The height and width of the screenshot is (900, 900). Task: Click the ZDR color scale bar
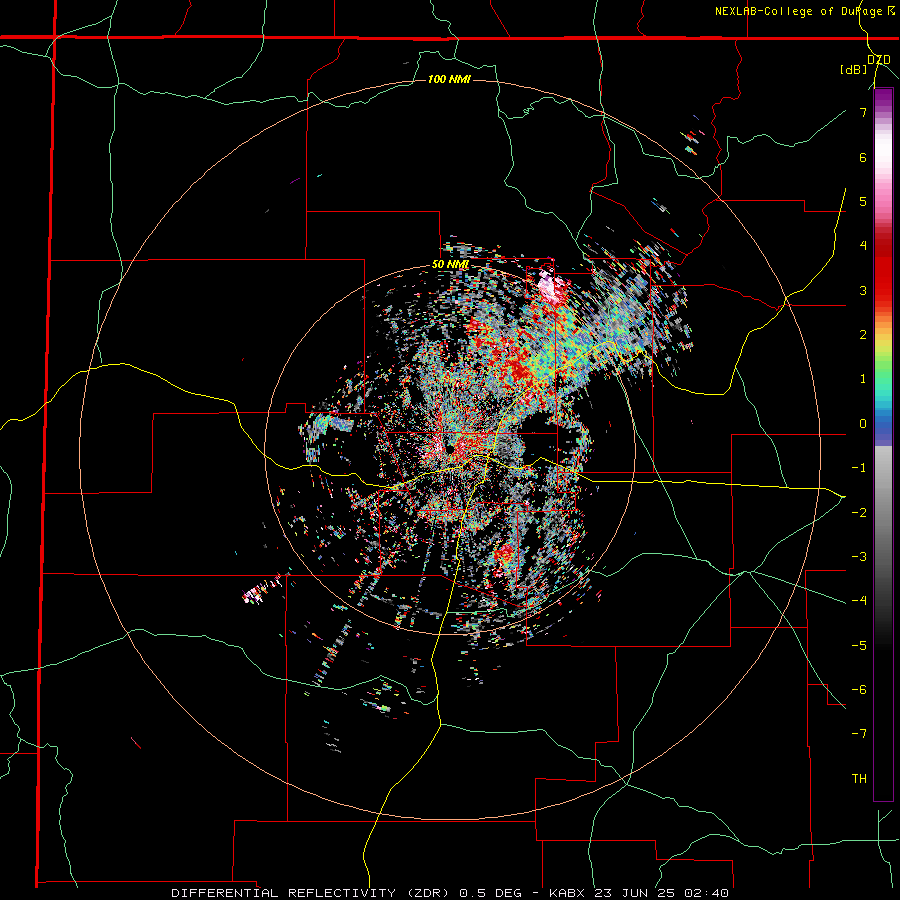pyautogui.click(x=883, y=444)
